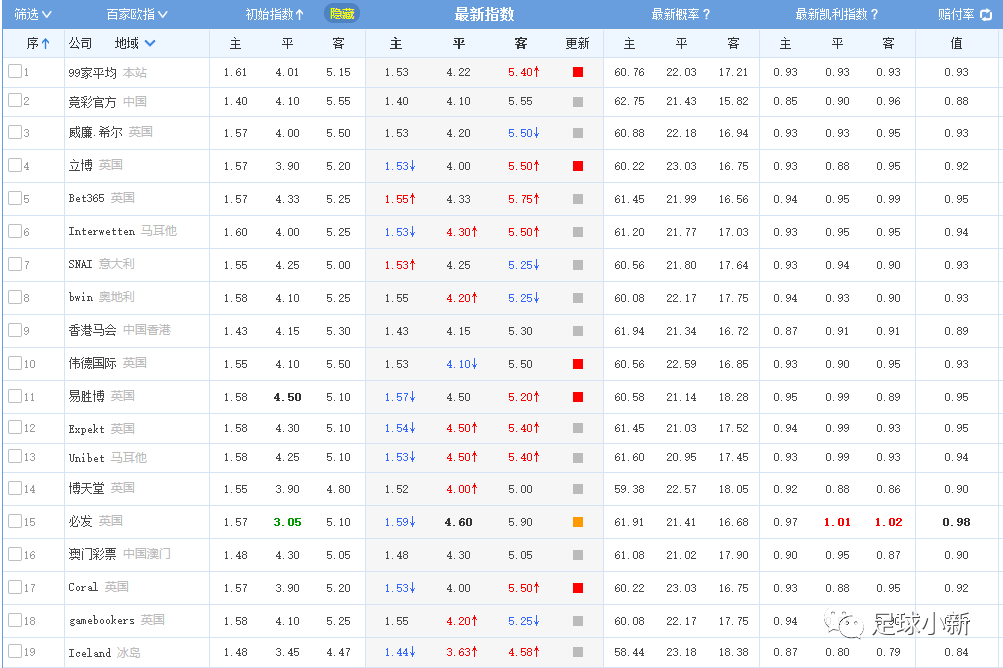The image size is (1003, 668).
Task: Enable the Bet365 row checkbox
Action: point(15,198)
